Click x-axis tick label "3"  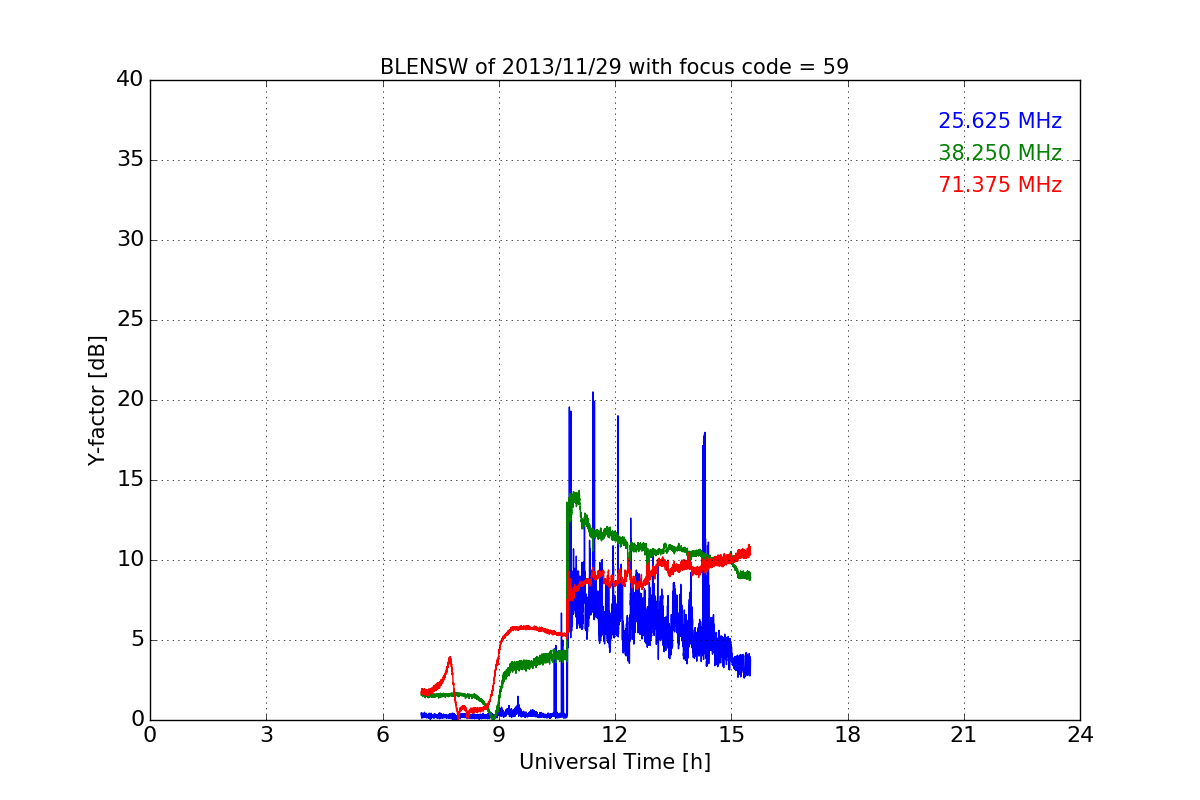tap(266, 735)
